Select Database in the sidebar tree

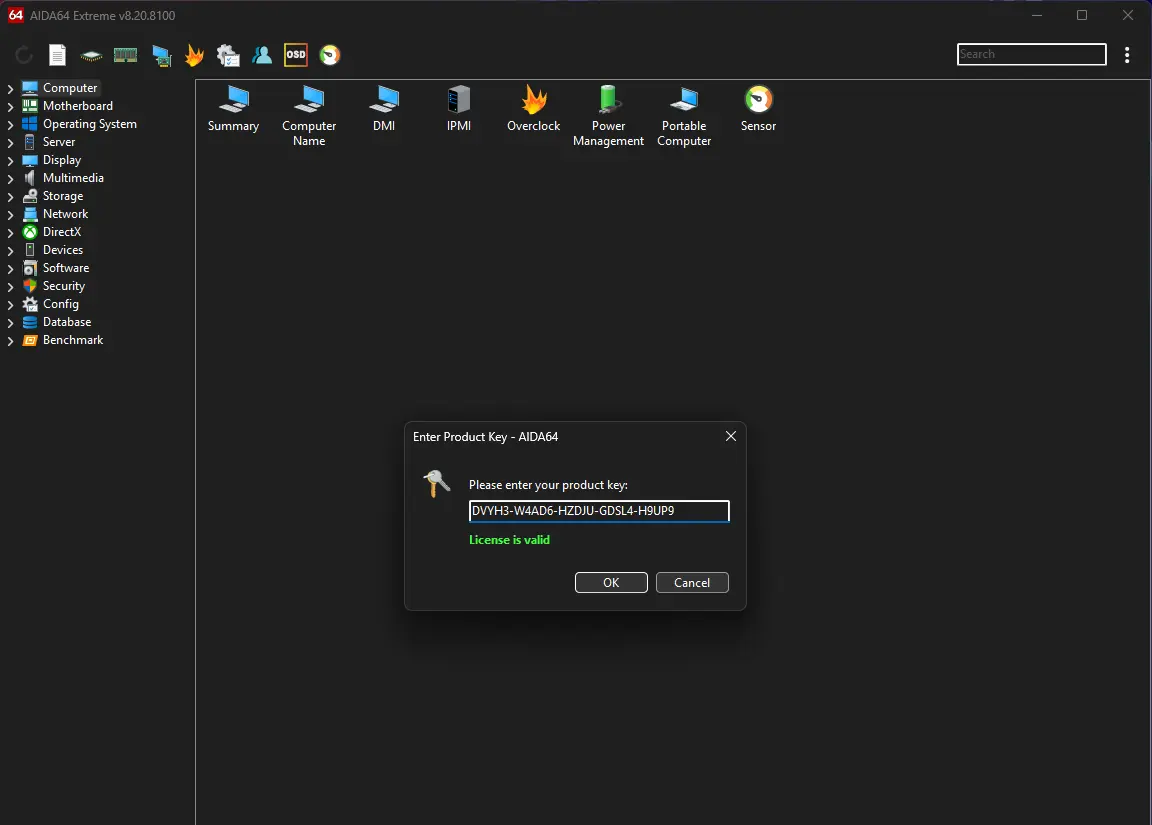coord(67,322)
